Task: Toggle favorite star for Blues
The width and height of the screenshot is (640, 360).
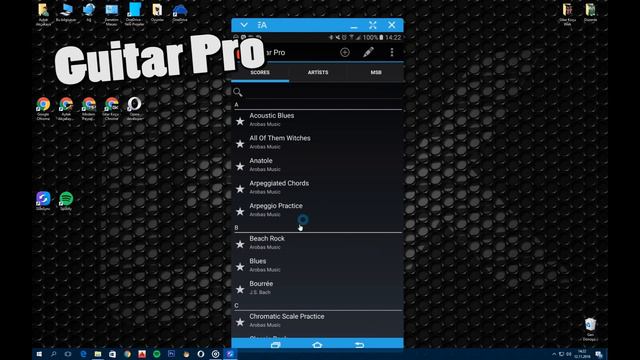Action: pyautogui.click(x=240, y=267)
